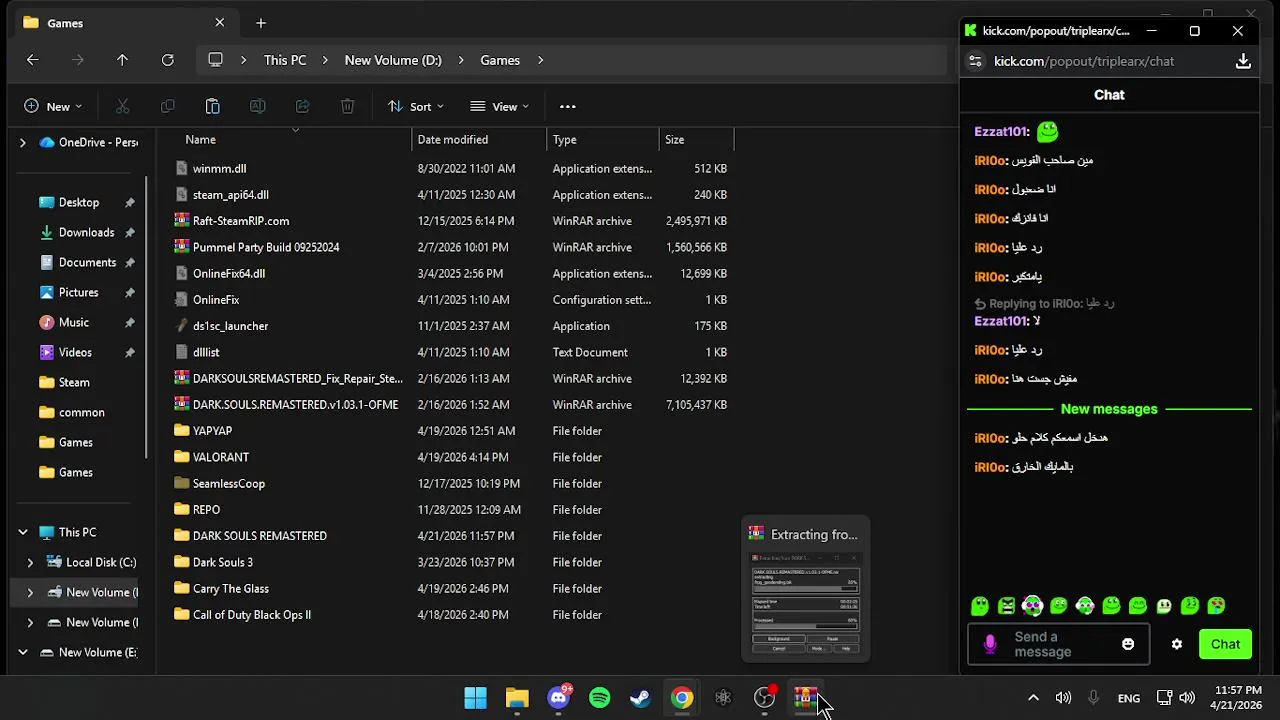Click purple microphone icon in chat input
1280x720 pixels.
click(990, 644)
